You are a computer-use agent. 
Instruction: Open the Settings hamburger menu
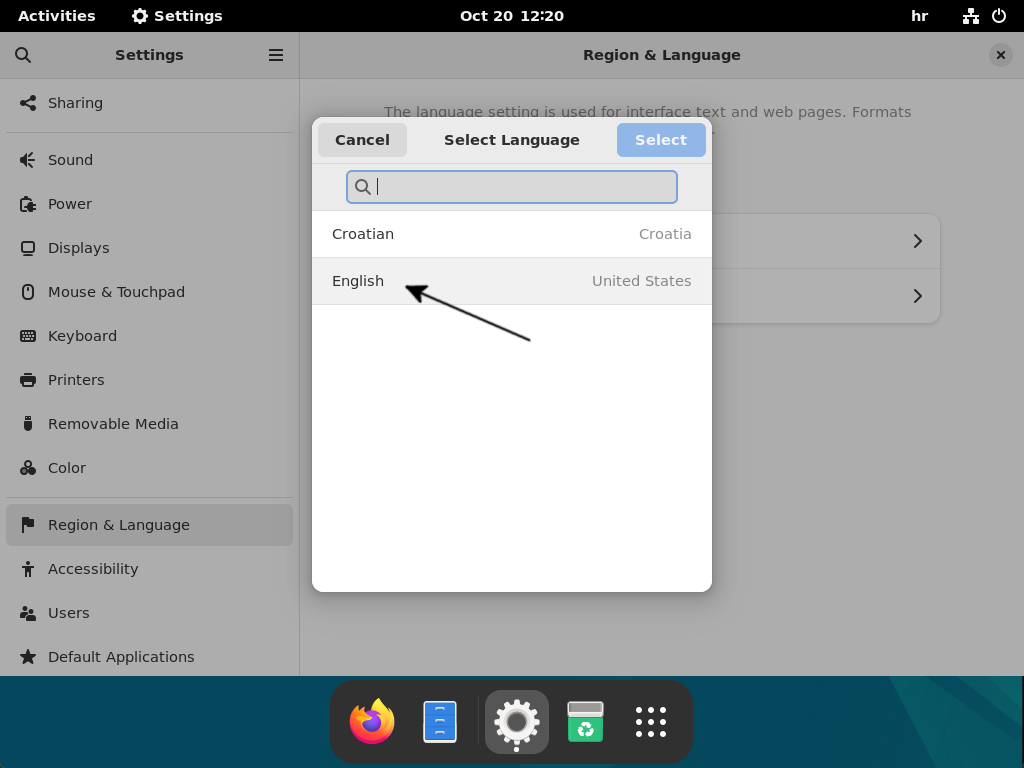point(276,55)
